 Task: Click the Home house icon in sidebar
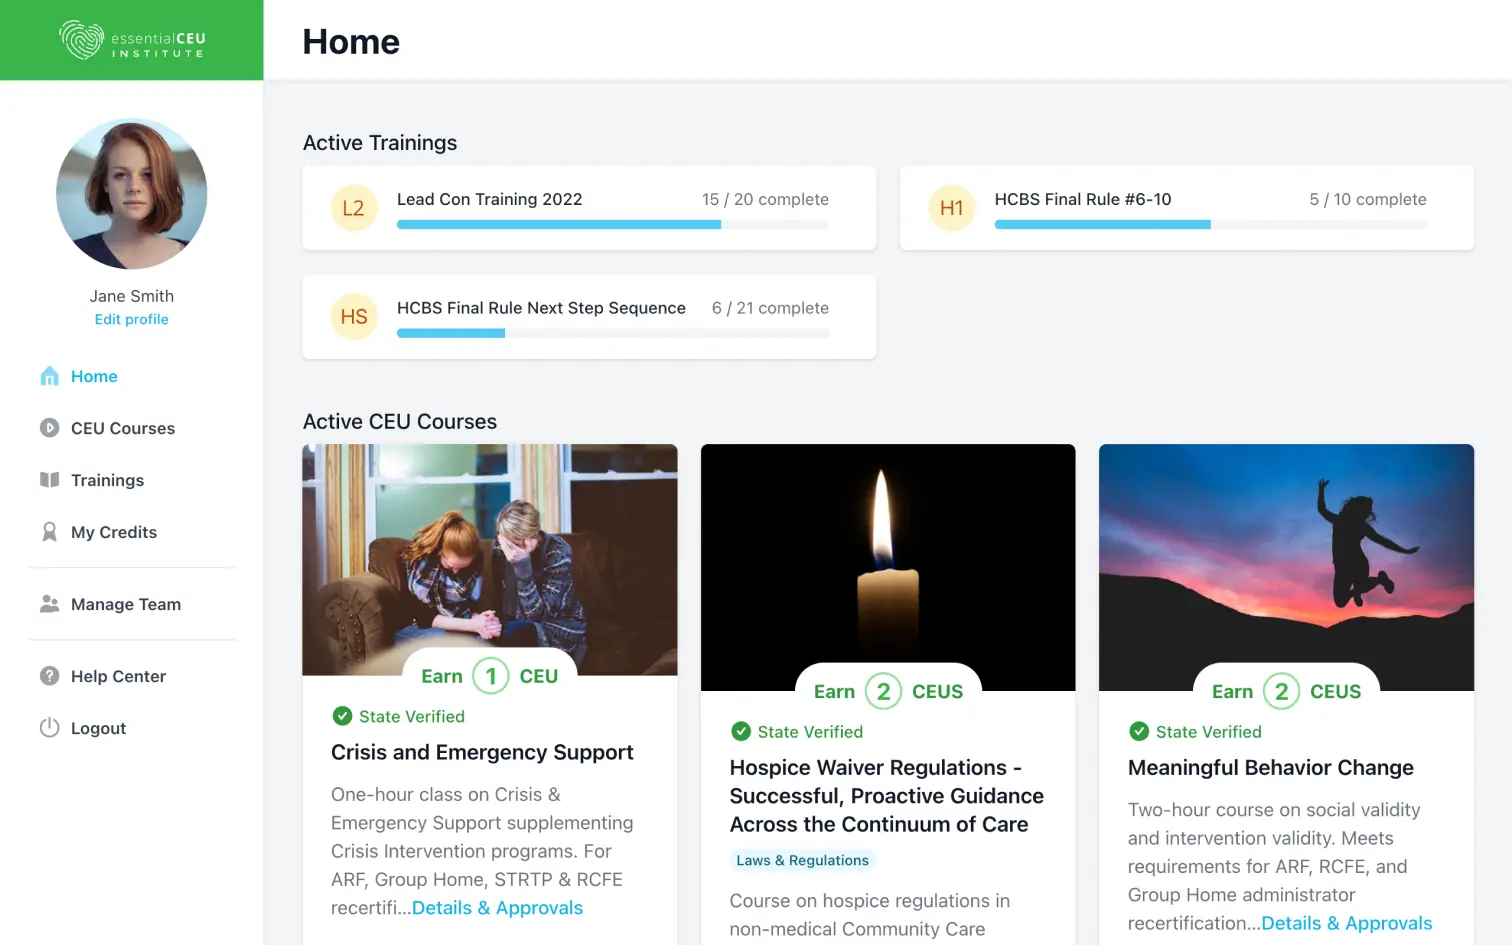pos(49,376)
